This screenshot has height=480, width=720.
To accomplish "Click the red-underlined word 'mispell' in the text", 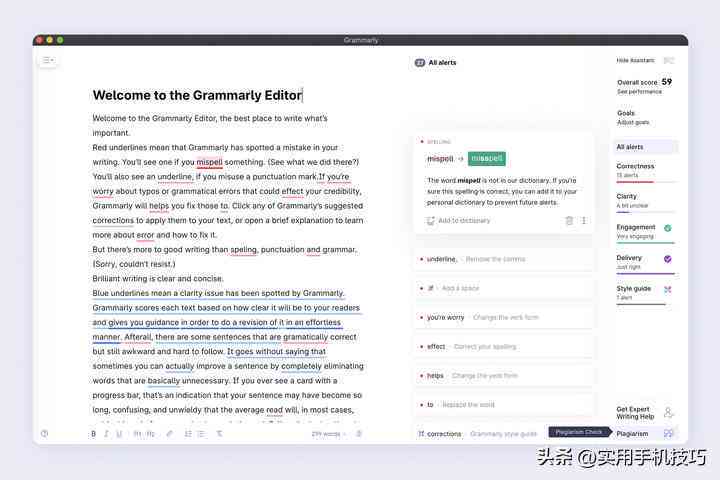I will (209, 162).
